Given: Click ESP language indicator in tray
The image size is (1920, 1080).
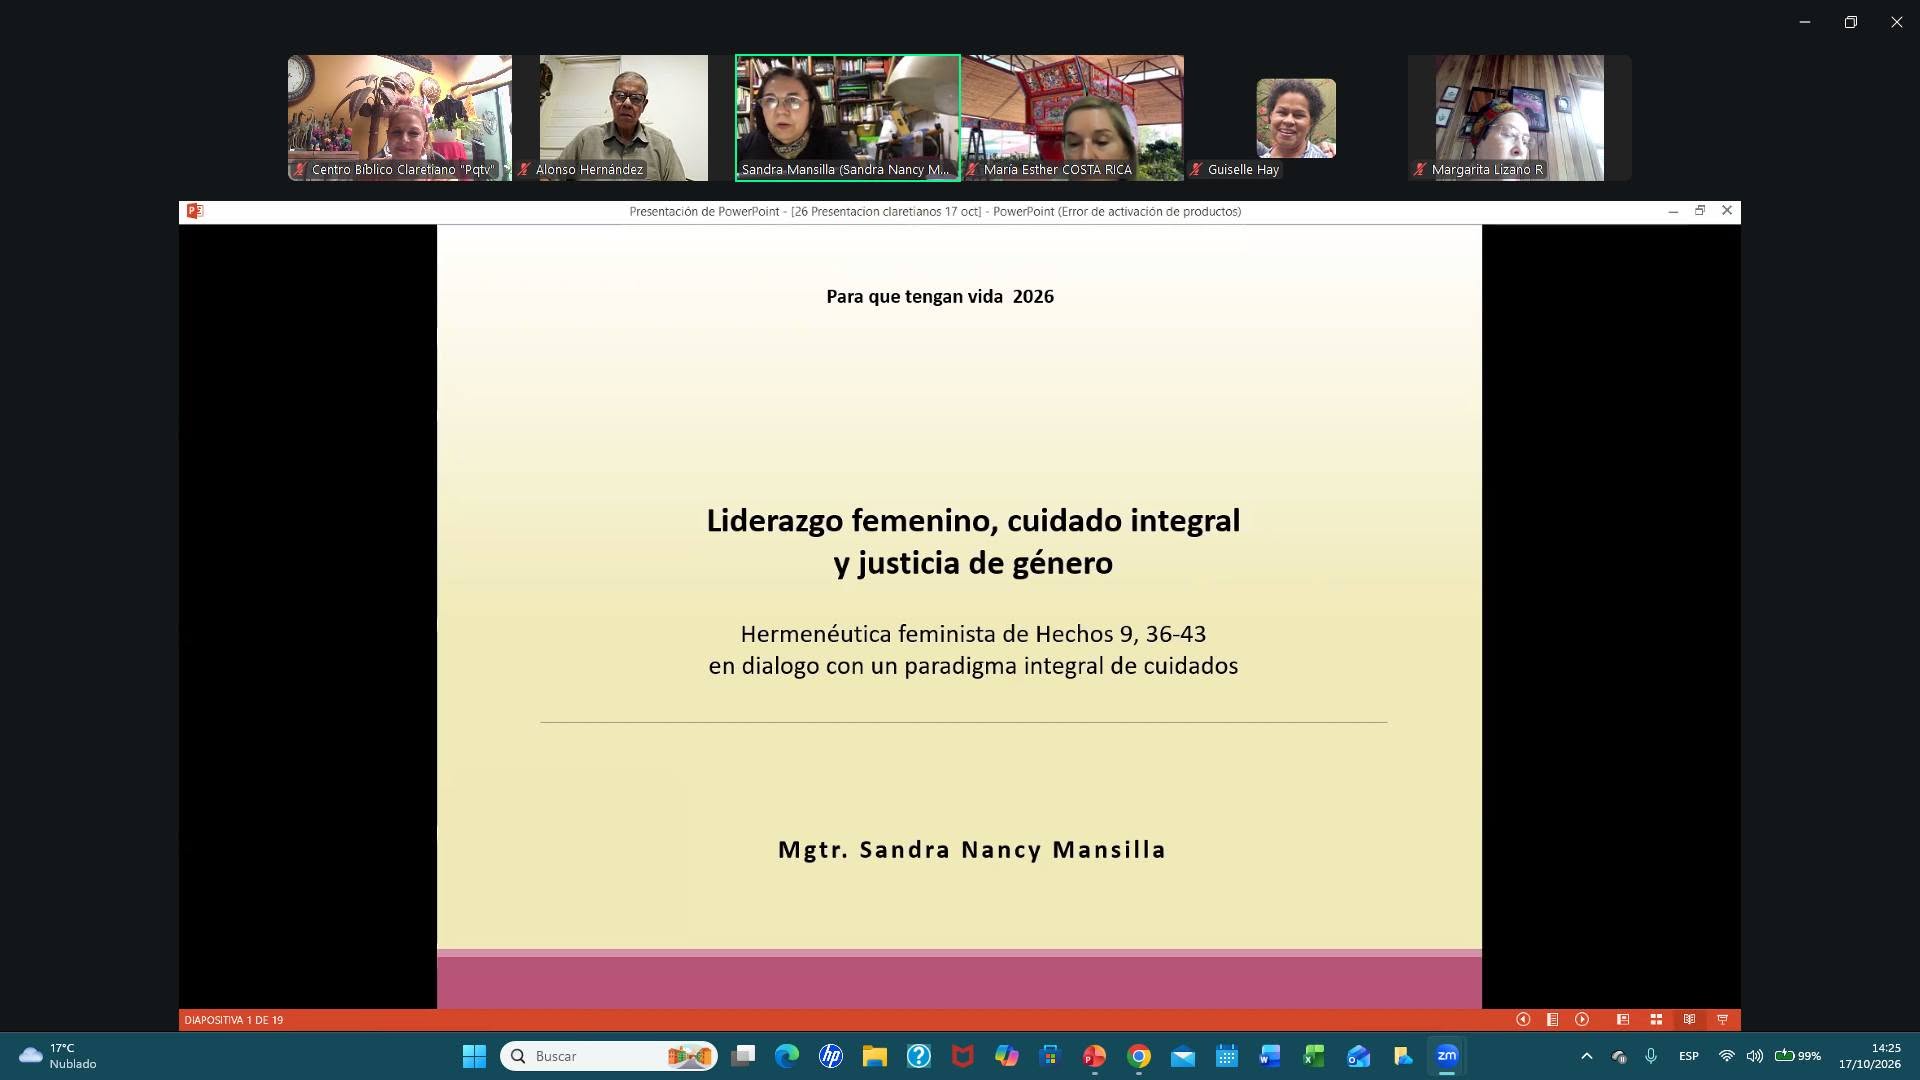Looking at the screenshot, I should click(x=1689, y=1056).
